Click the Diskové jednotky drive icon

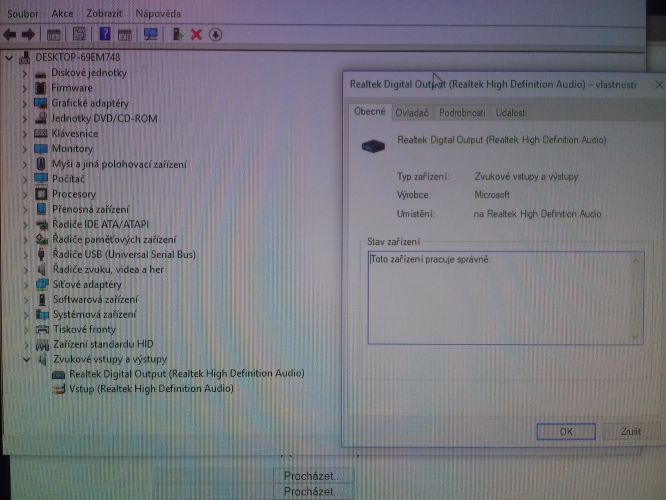(40, 74)
